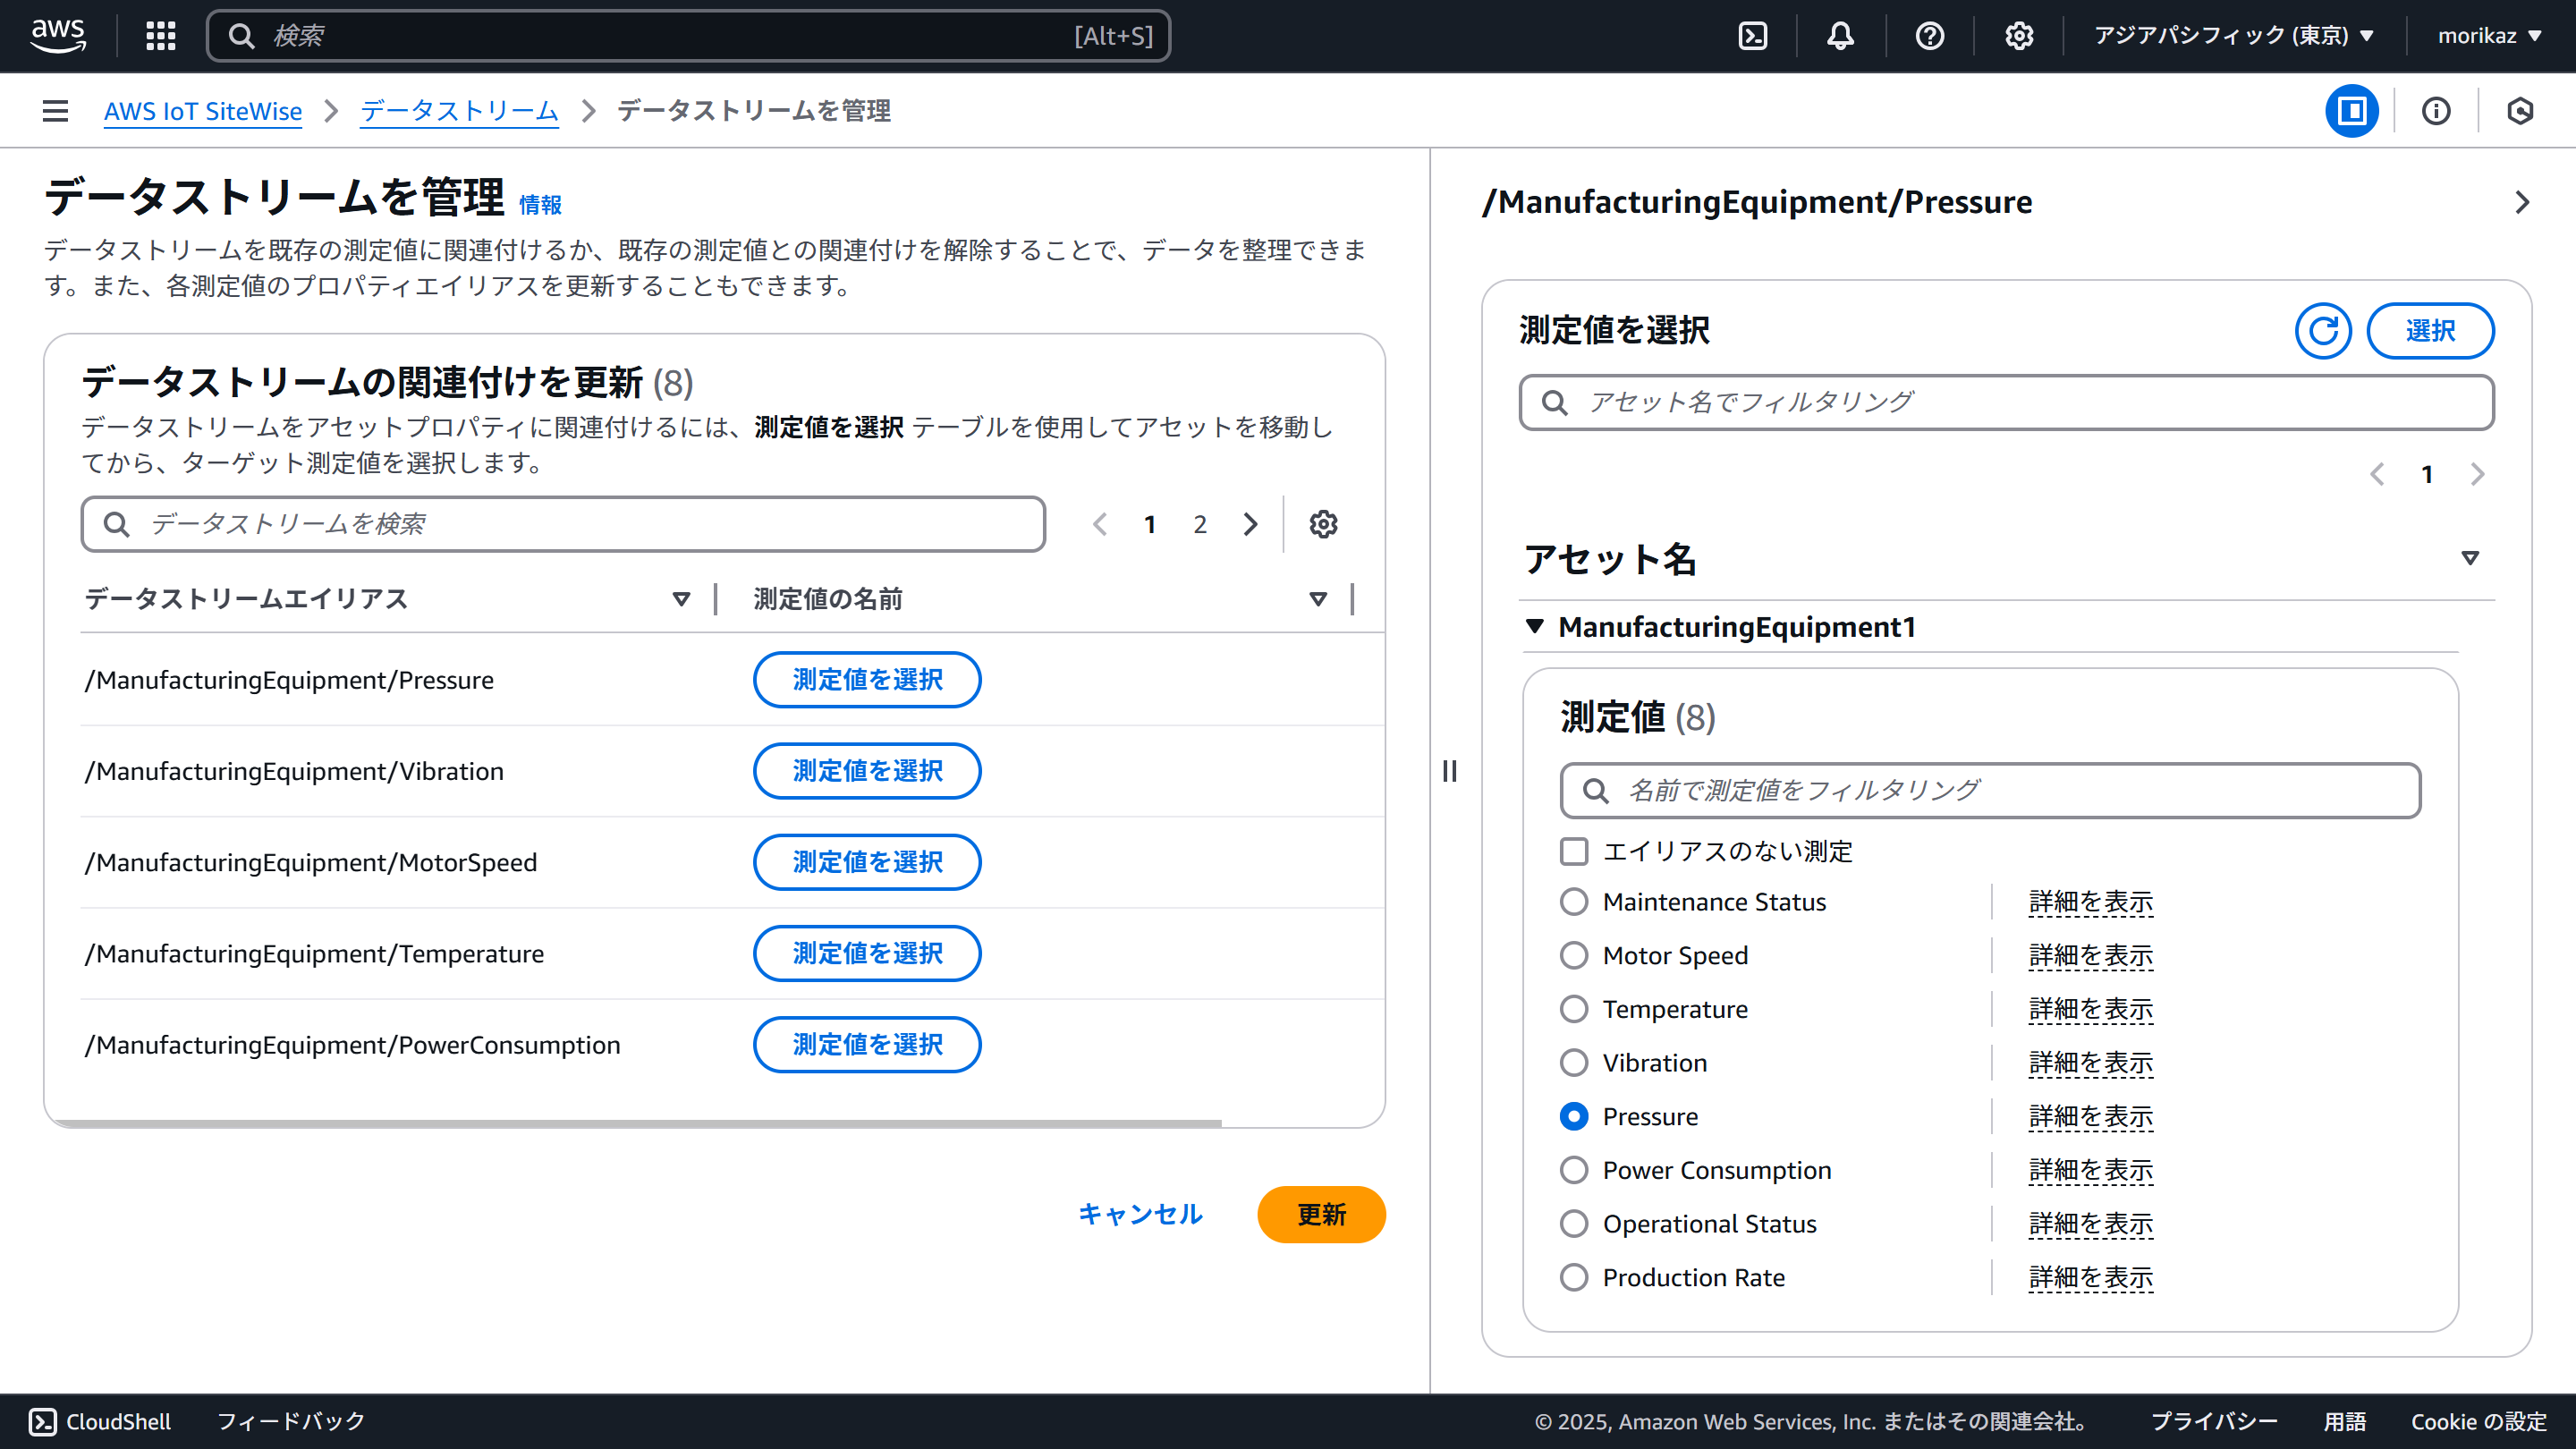Choose measurement for the PowerConsumption stream

tap(867, 1045)
